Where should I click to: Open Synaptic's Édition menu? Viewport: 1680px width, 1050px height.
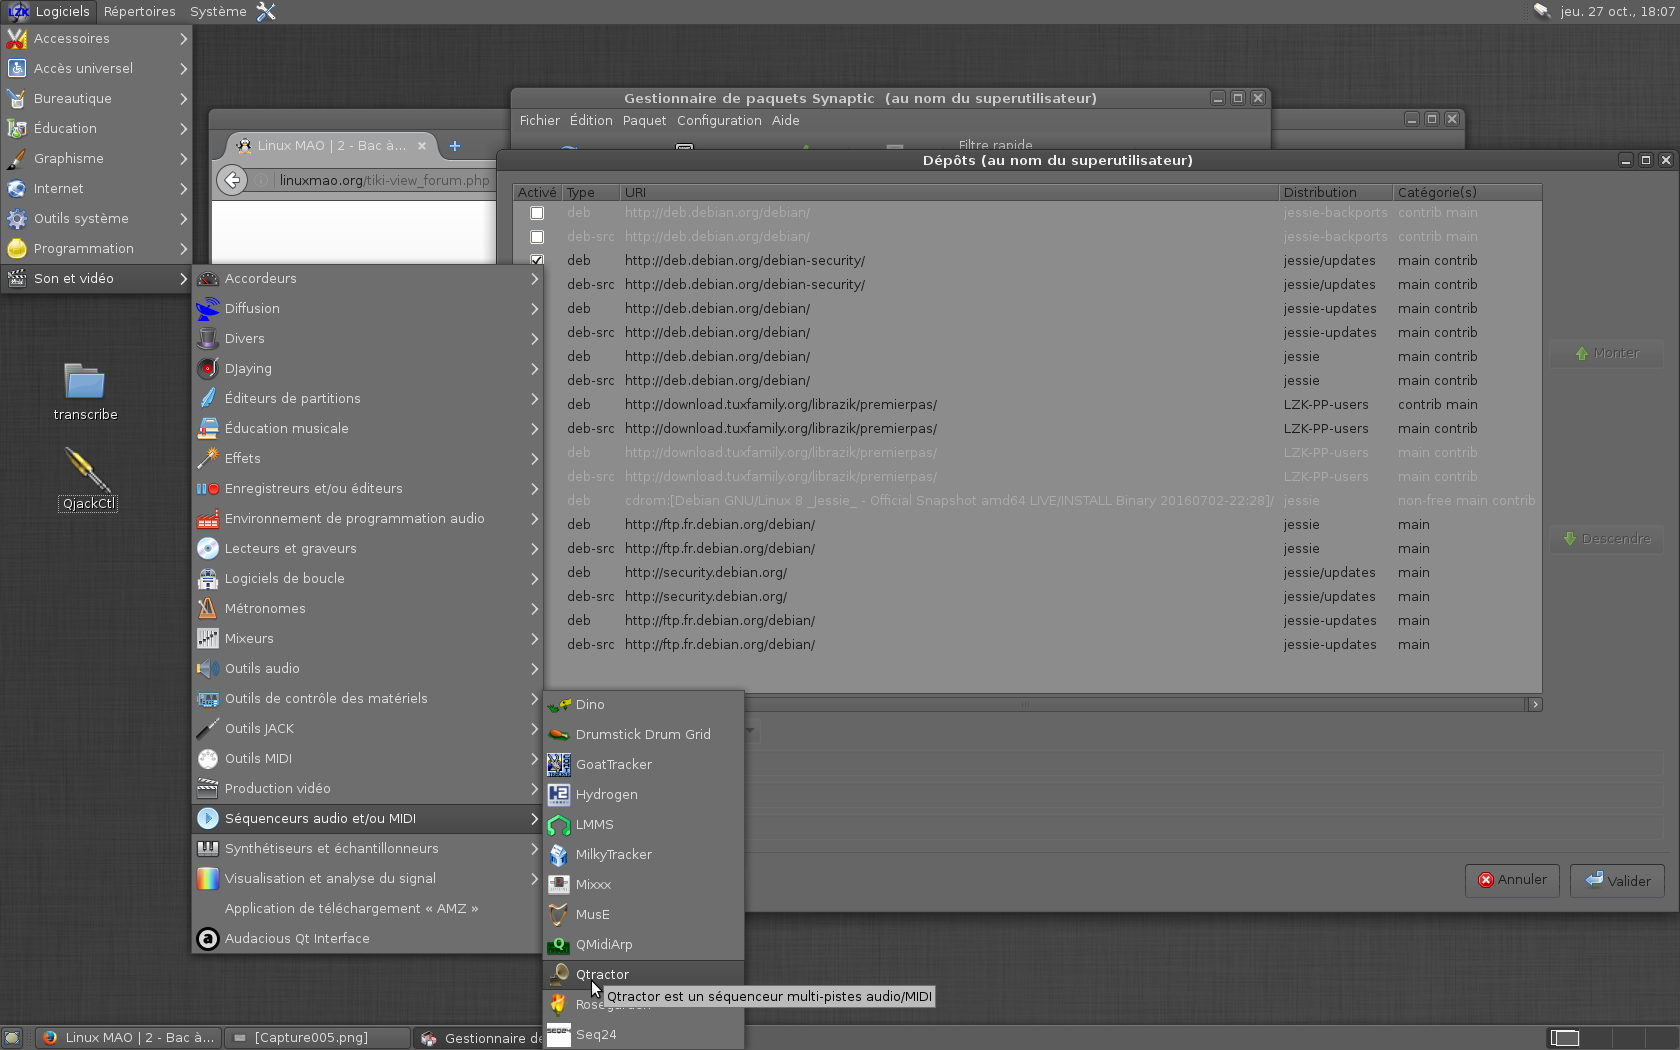pyautogui.click(x=591, y=120)
